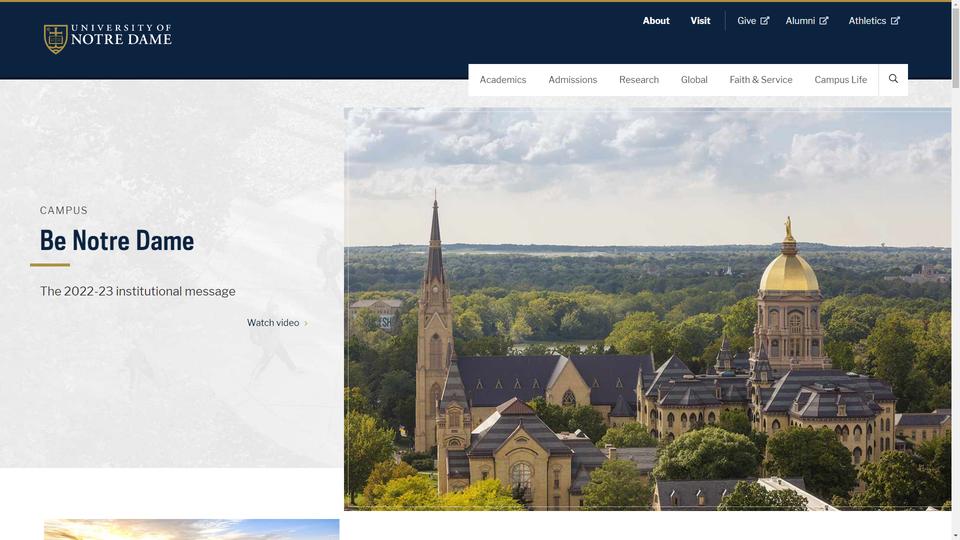Image resolution: width=960 pixels, height=540 pixels.
Task: Click the Notre Dame shield logo
Action: click(56, 39)
